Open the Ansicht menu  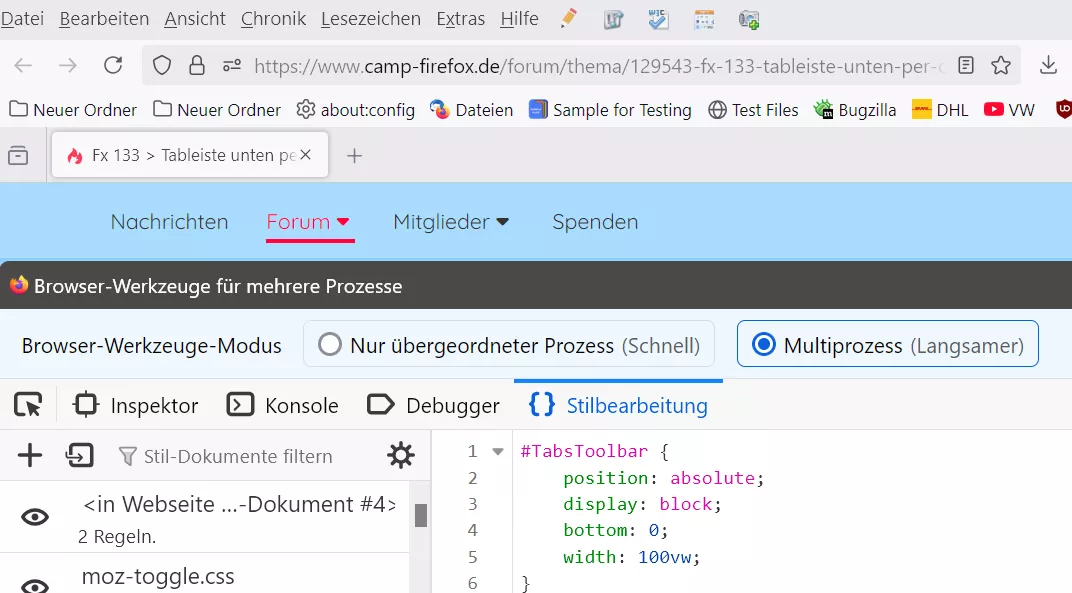[195, 18]
